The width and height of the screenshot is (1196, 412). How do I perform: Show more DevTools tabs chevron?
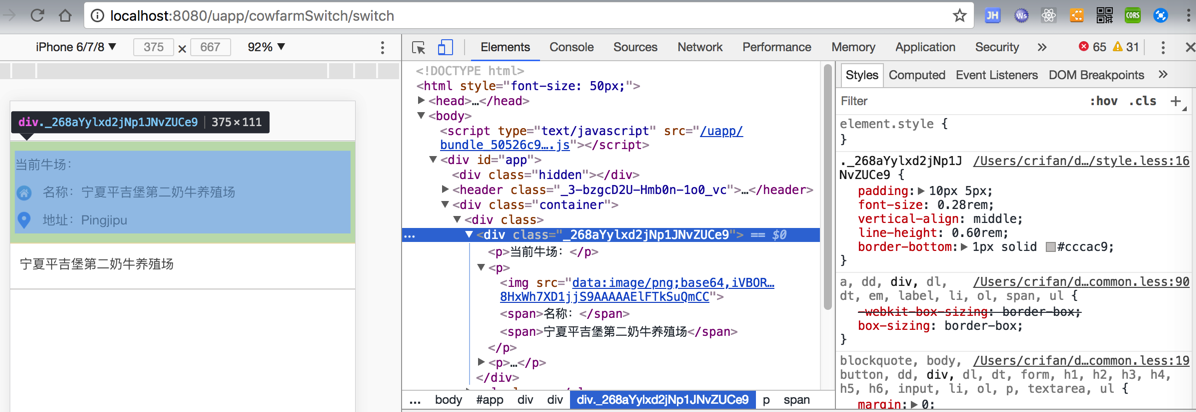(x=1042, y=47)
